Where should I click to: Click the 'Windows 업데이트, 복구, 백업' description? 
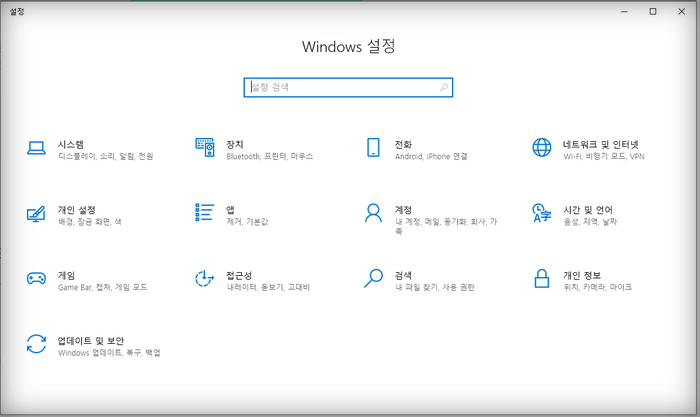click(x=109, y=353)
